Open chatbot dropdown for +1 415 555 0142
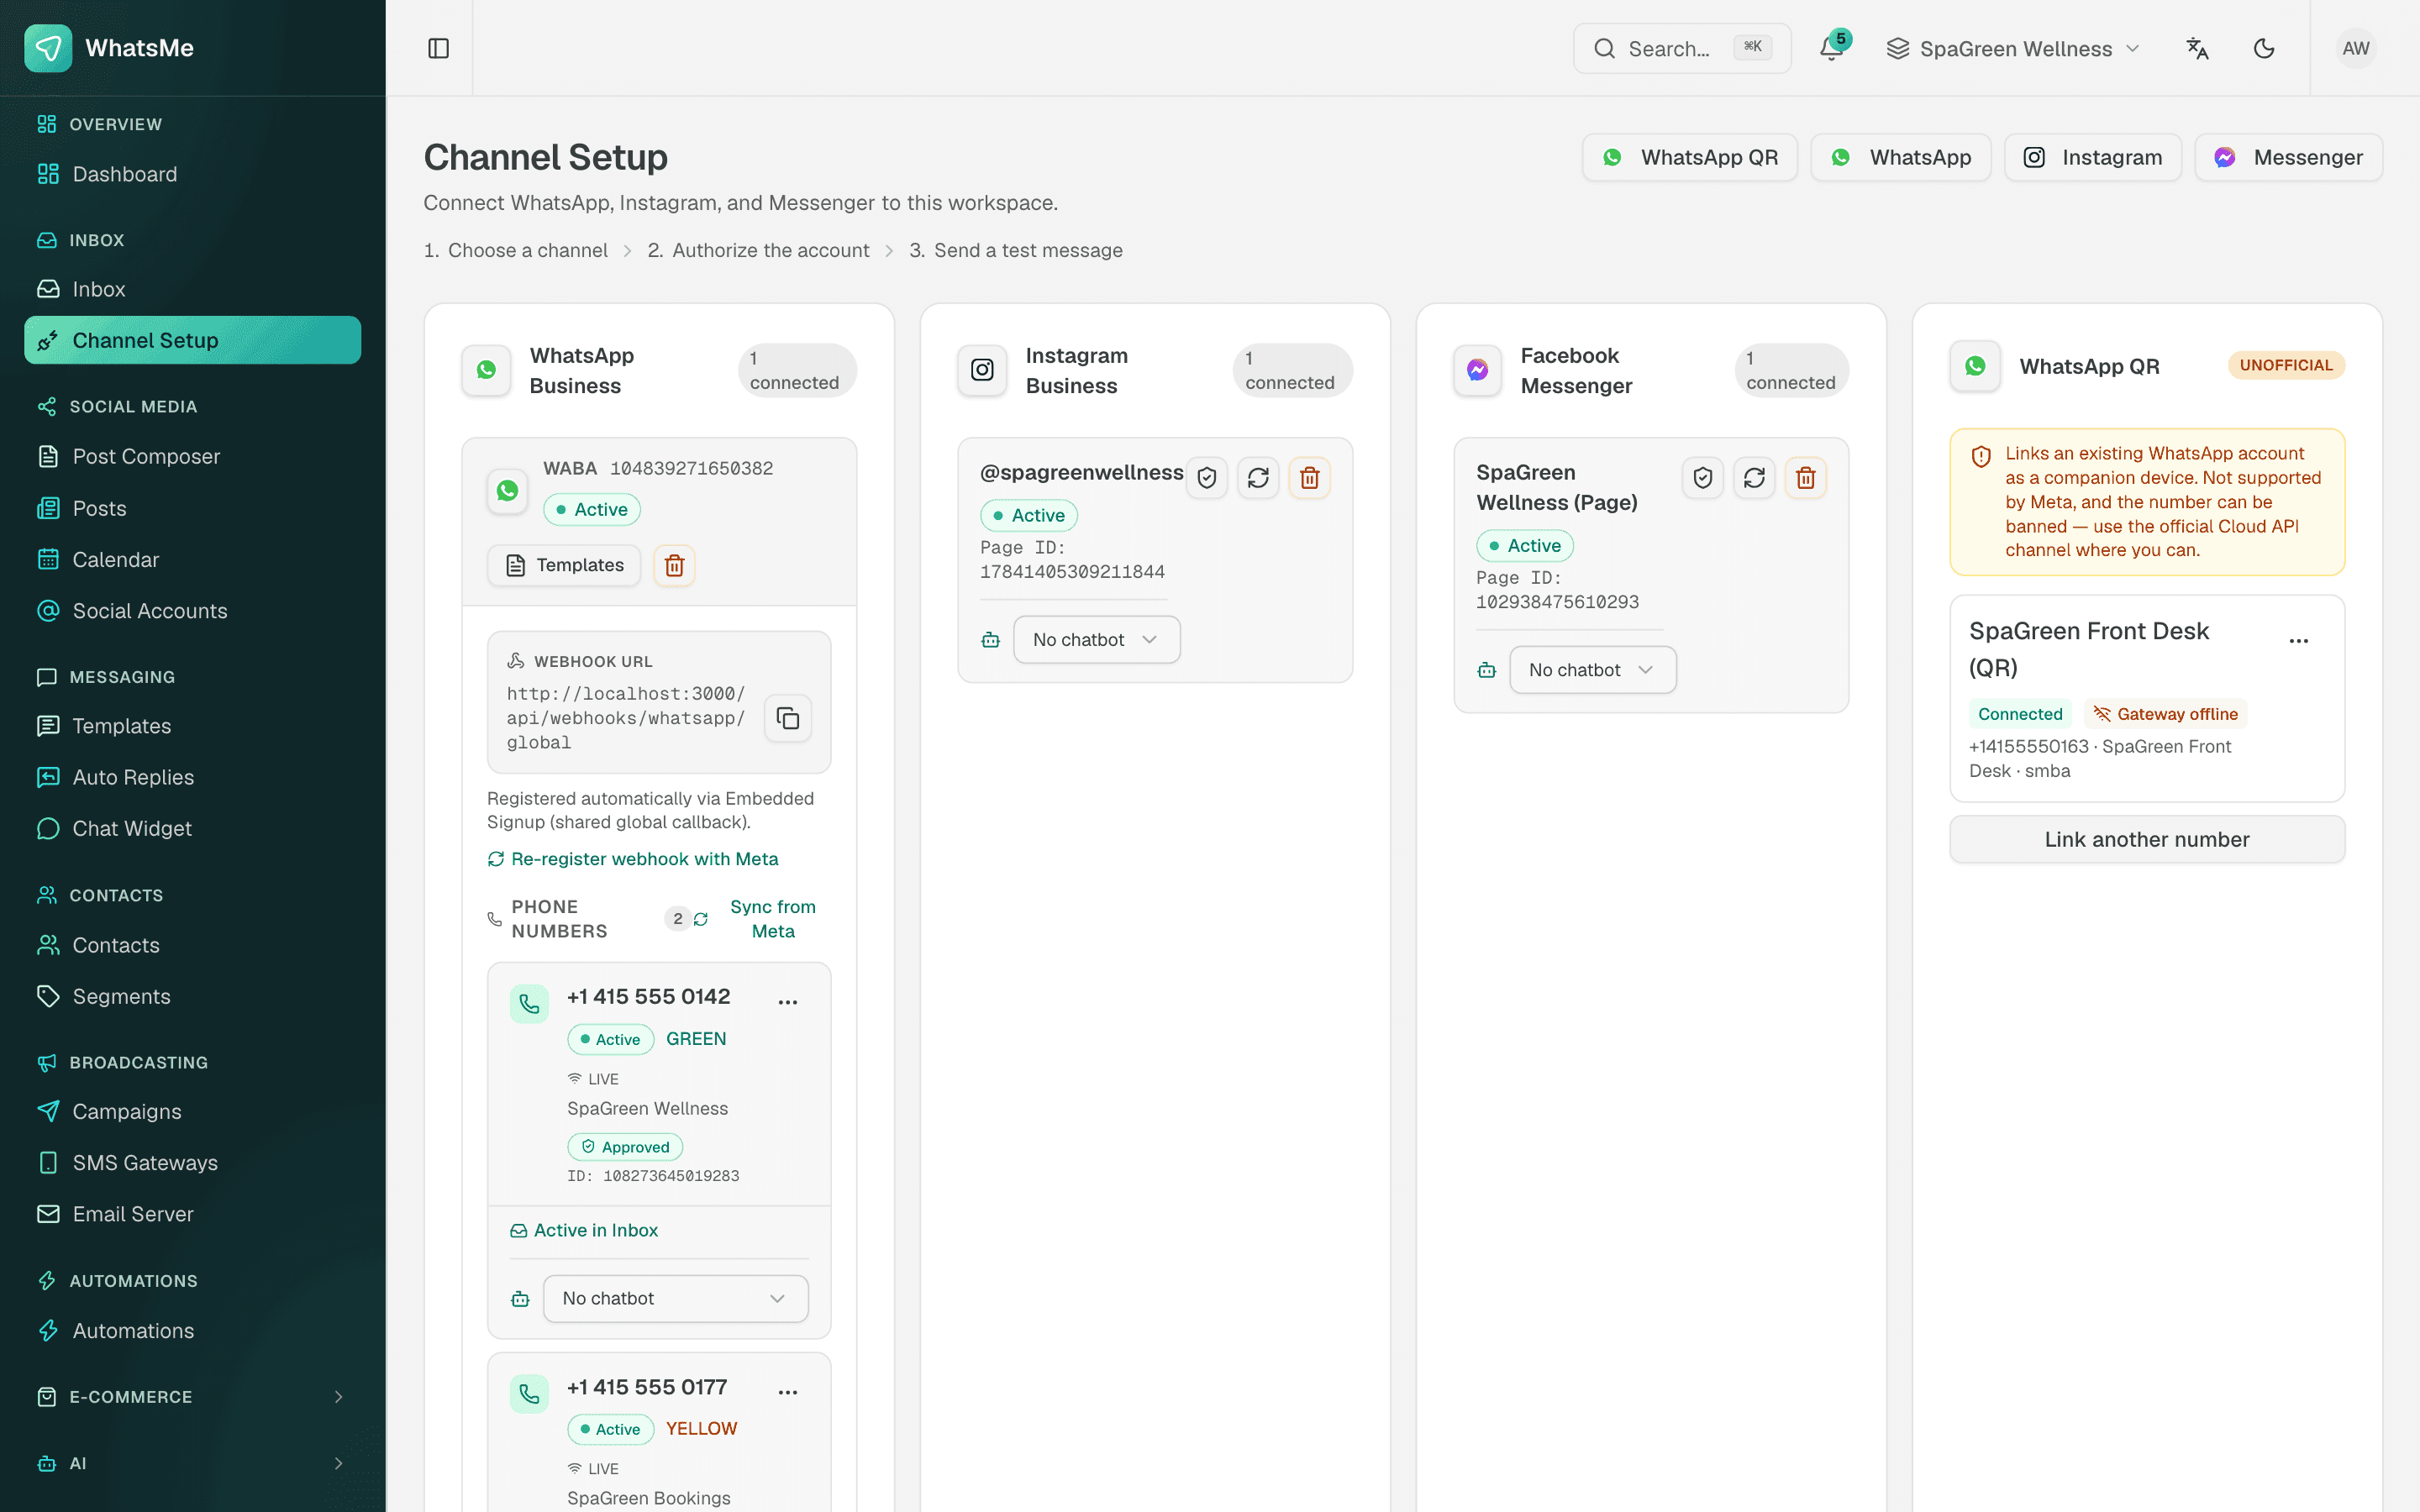 click(676, 1298)
